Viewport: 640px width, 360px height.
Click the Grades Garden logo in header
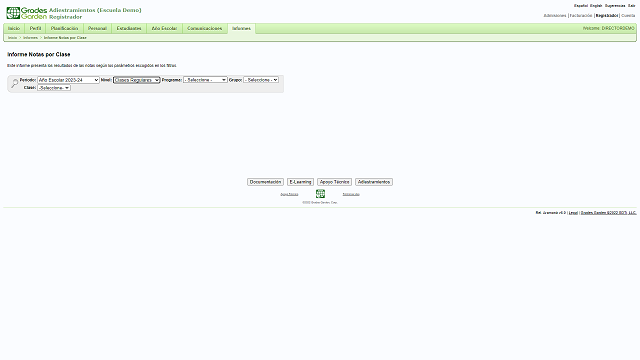[27, 13]
